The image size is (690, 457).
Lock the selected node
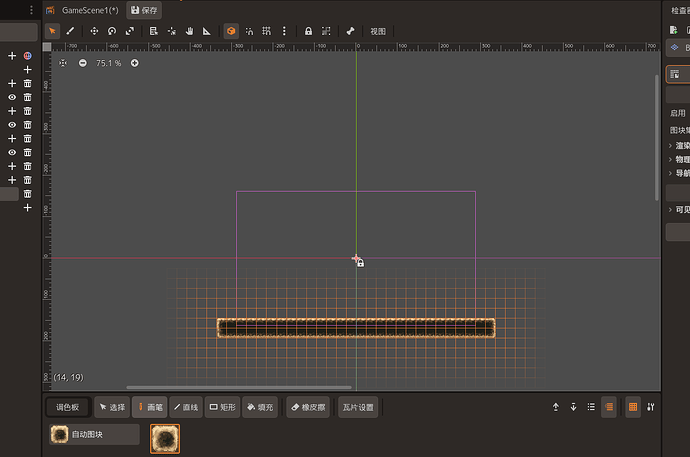(x=308, y=31)
